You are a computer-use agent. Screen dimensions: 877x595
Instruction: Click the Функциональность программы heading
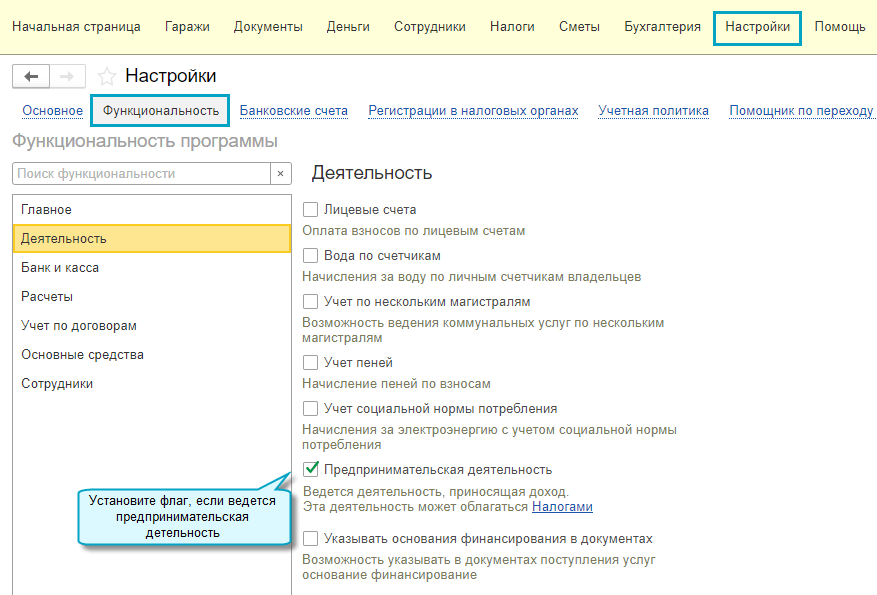(x=145, y=141)
